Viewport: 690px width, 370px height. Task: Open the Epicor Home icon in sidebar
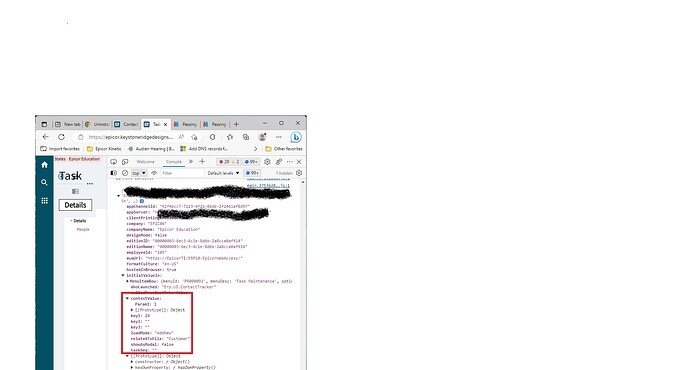44,165
